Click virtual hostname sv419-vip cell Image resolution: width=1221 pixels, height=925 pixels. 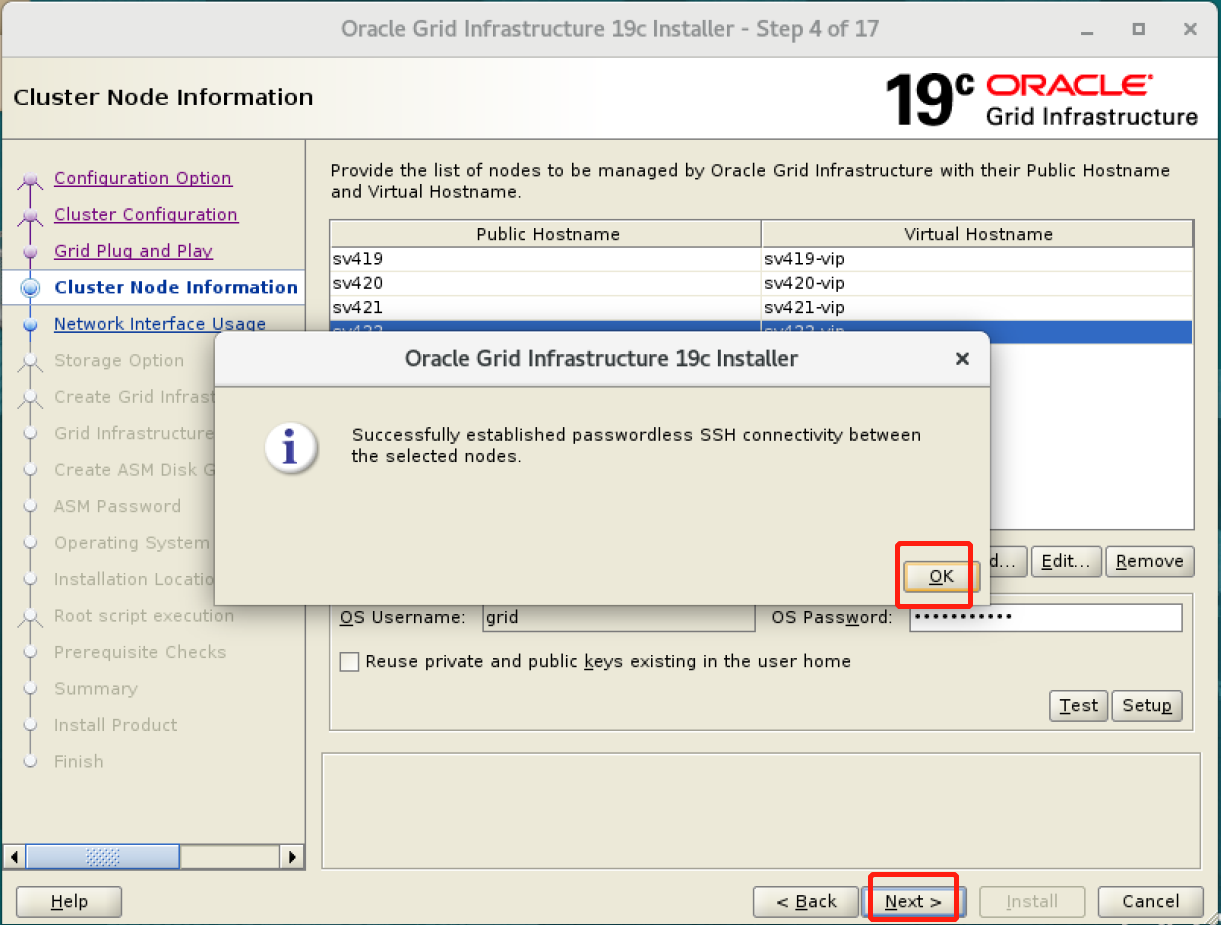(977, 259)
